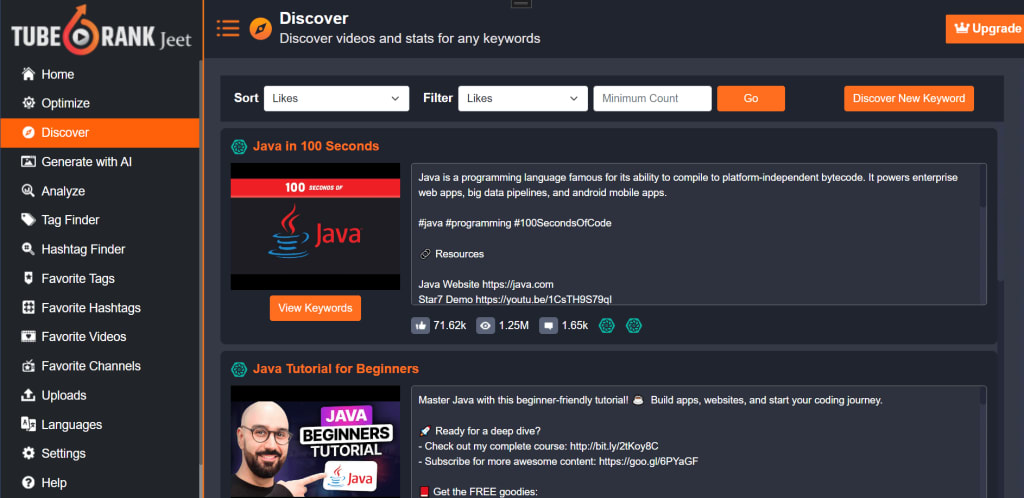Open the Java in 100 Seconds title link

pyautogui.click(x=315, y=146)
